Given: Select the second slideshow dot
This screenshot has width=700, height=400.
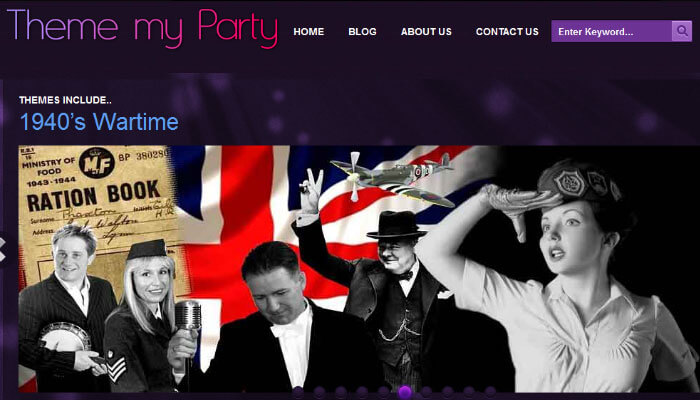Looking at the screenshot, I should click(319, 392).
